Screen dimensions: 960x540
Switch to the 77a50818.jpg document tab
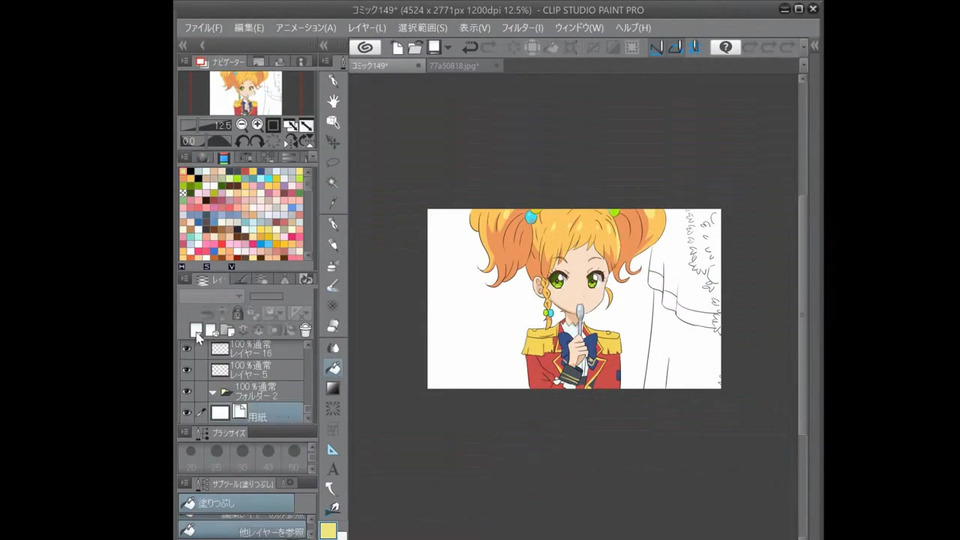tap(453, 66)
